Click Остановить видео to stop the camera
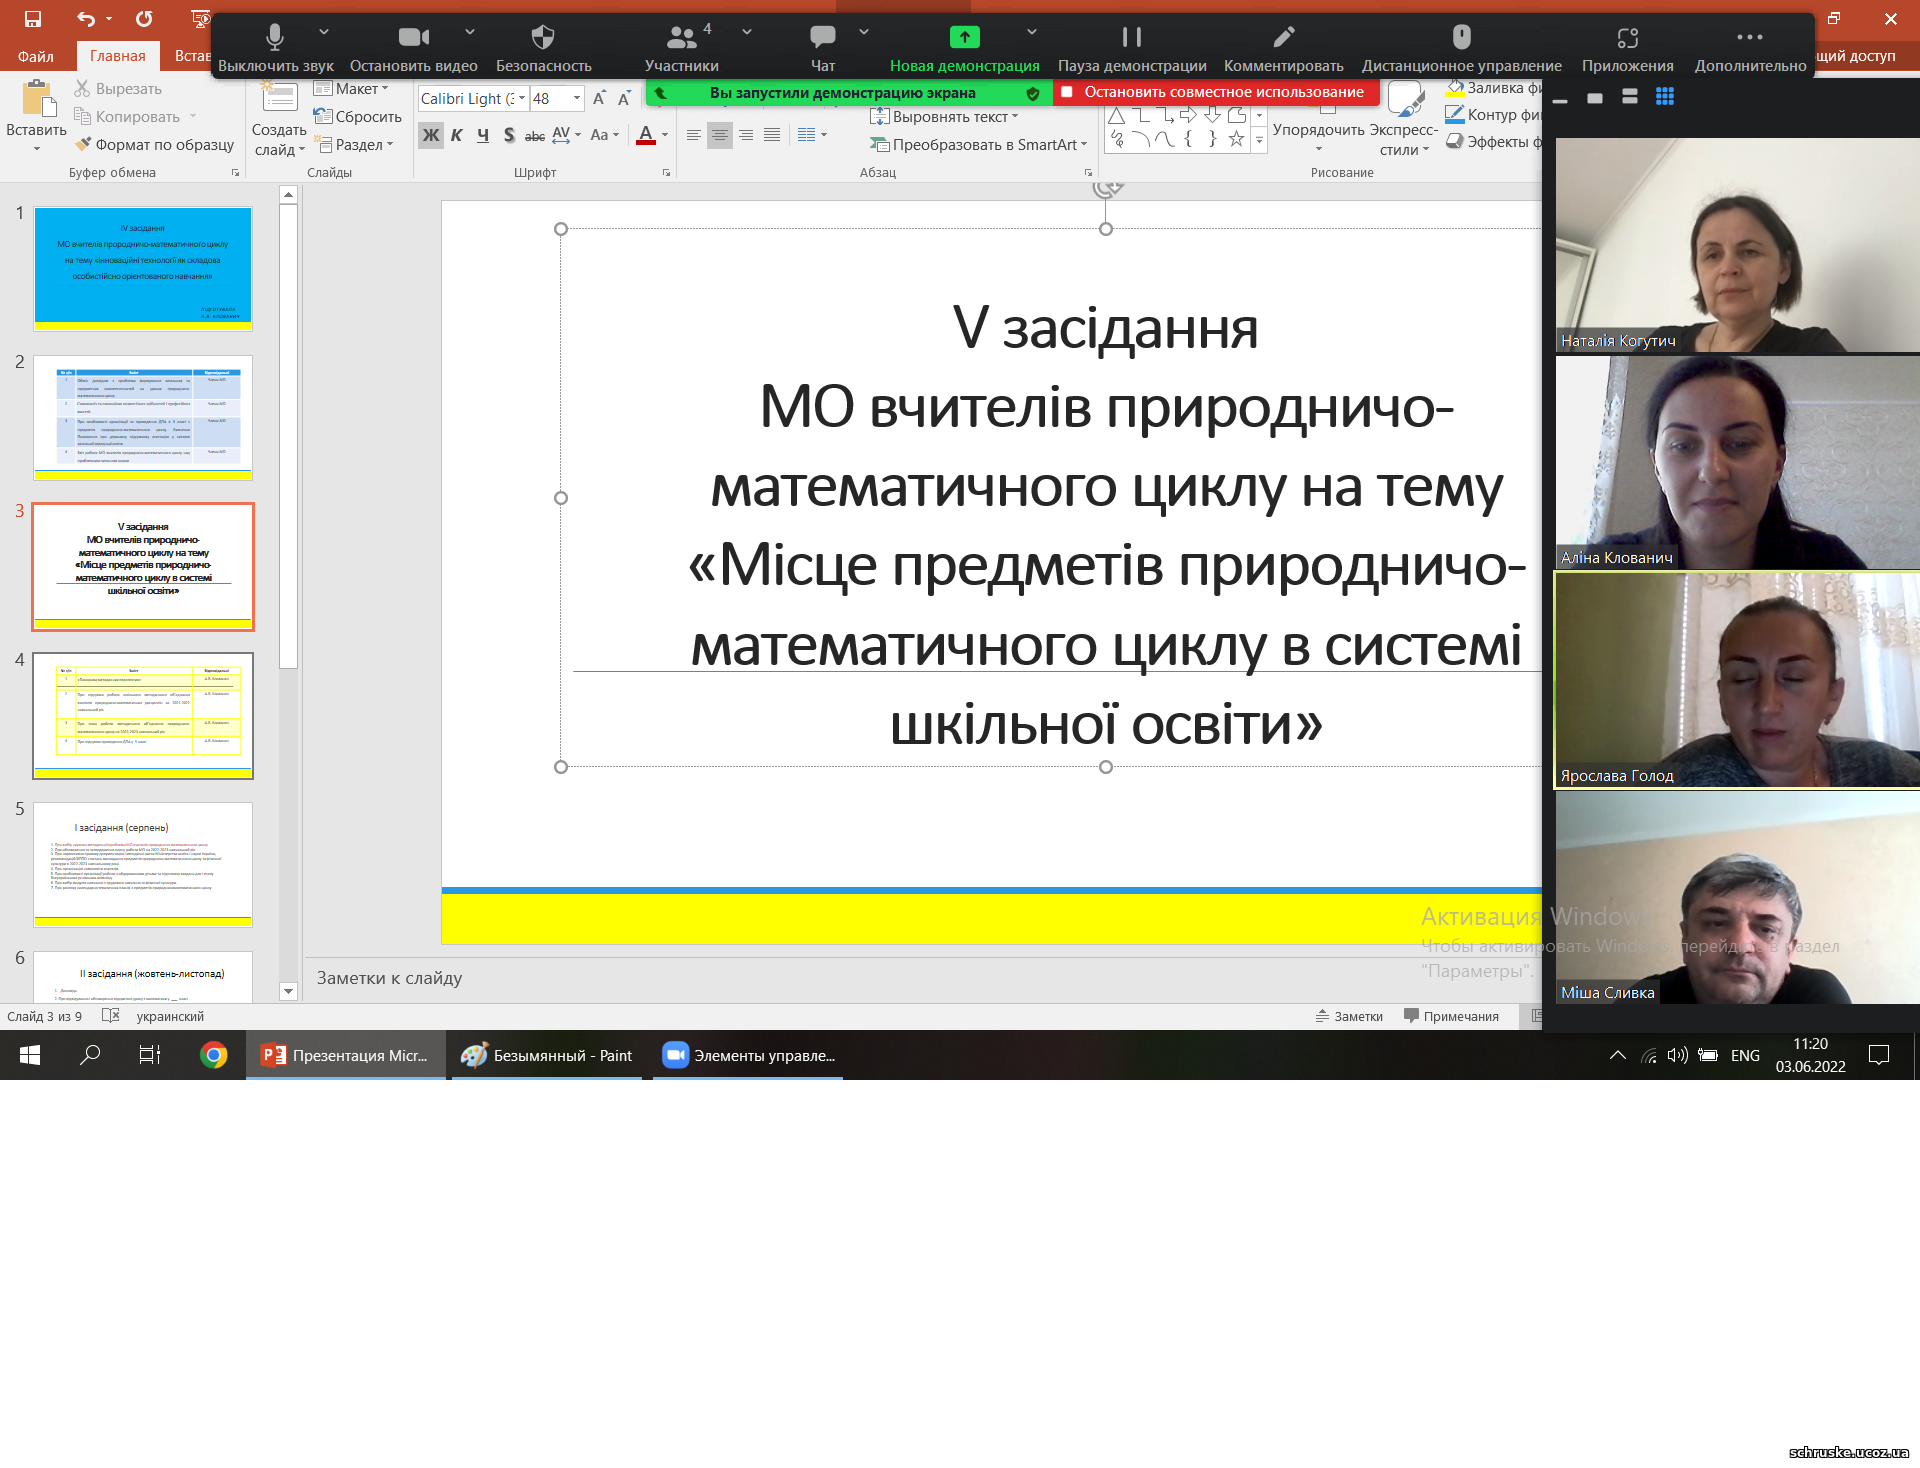The image size is (1920, 1468). click(x=413, y=47)
